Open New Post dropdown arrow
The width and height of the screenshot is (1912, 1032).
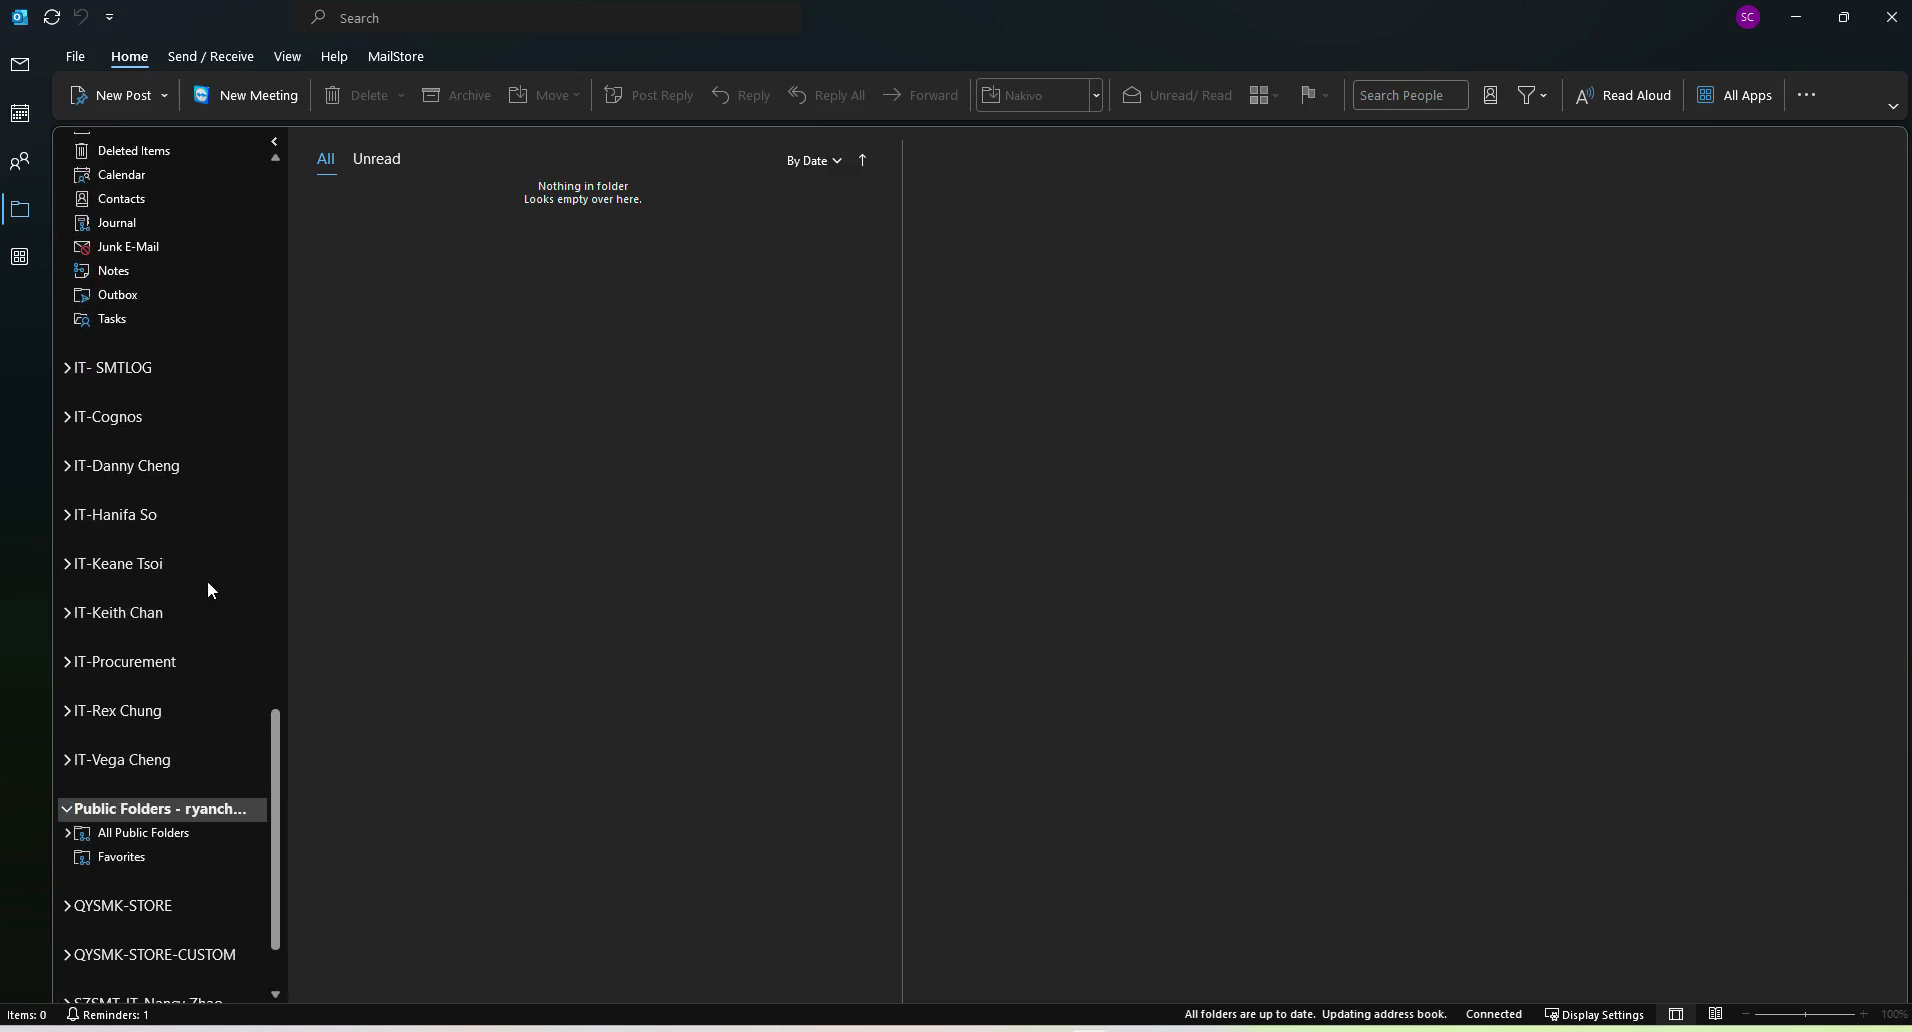coord(164,95)
